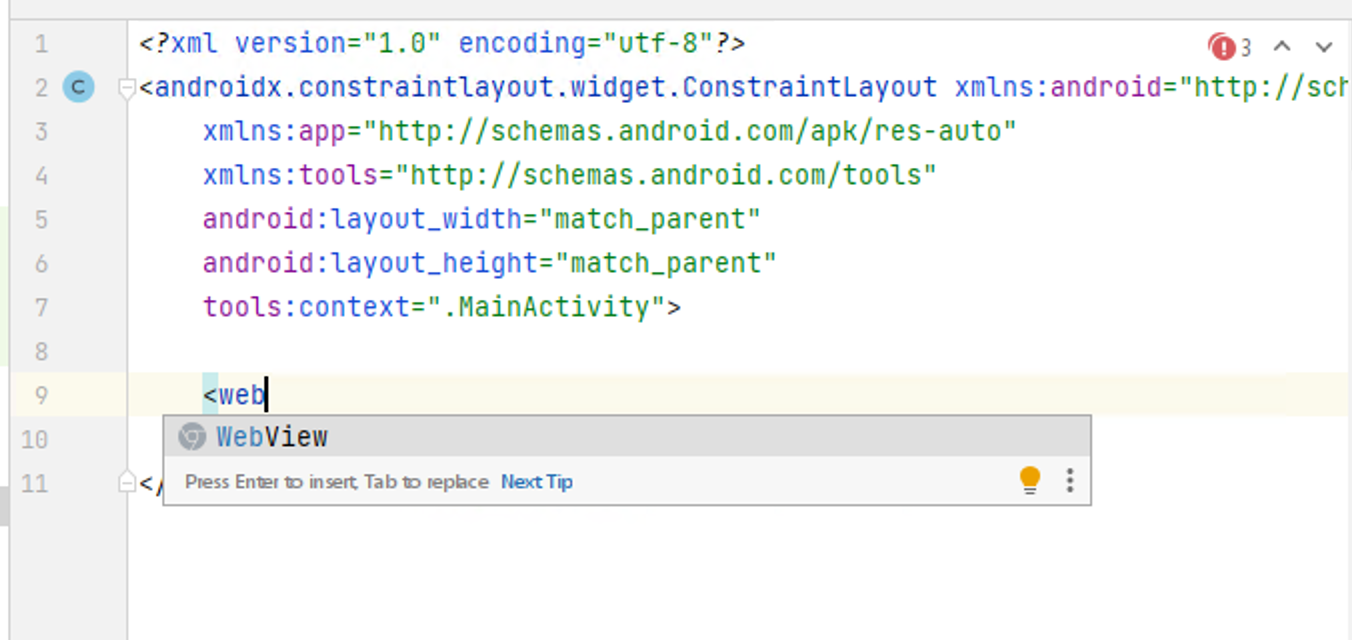Select WebView from the autocomplete list
The height and width of the screenshot is (640, 1352).
[x=272, y=437]
